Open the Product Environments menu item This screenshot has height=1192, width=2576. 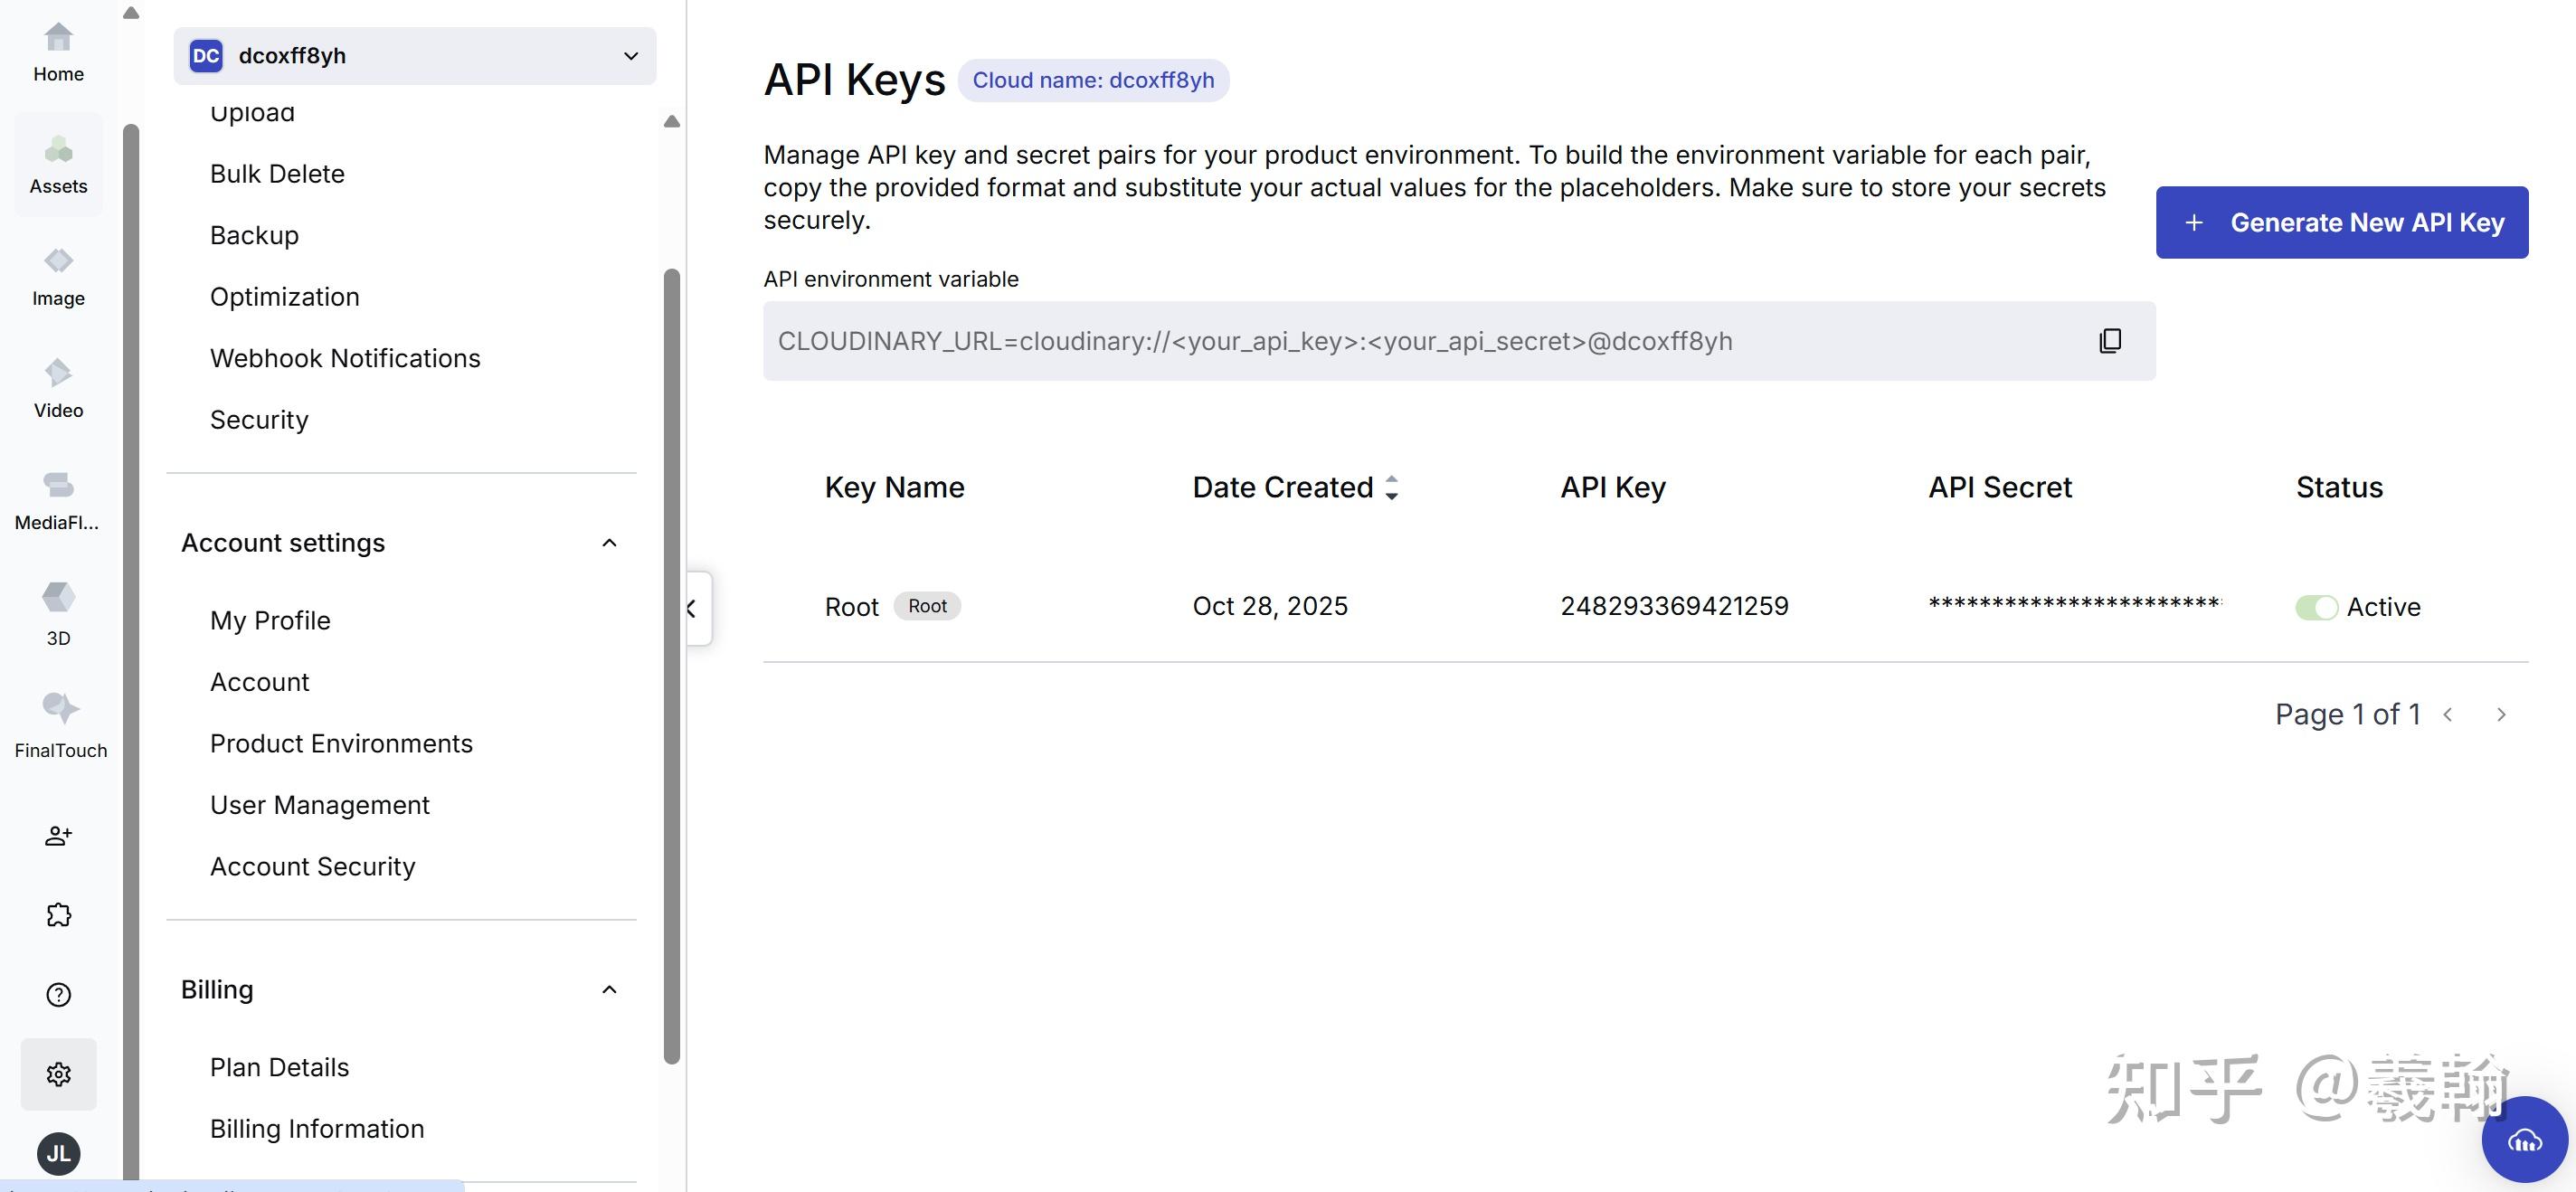point(341,744)
